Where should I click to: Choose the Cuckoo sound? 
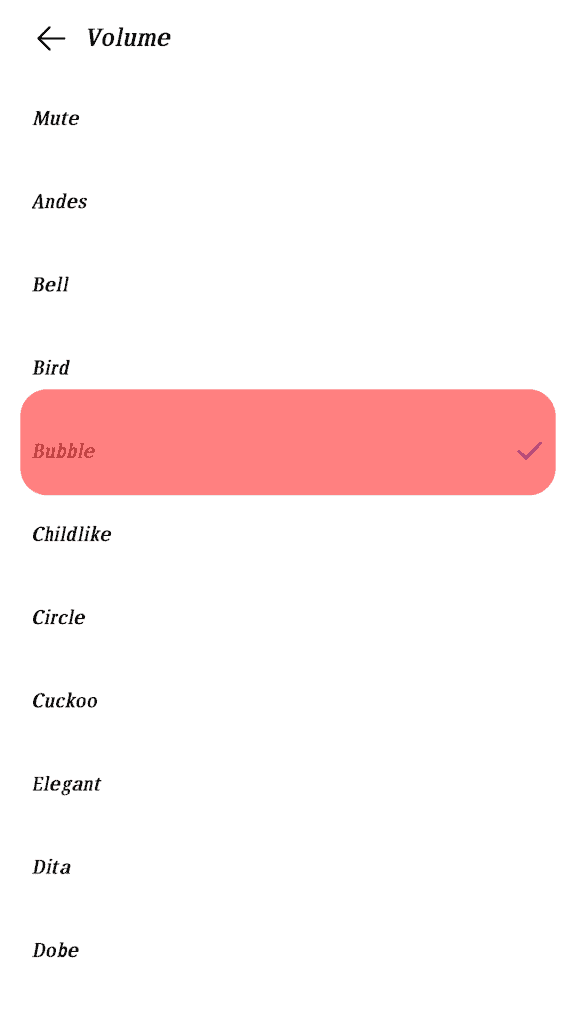pos(65,700)
